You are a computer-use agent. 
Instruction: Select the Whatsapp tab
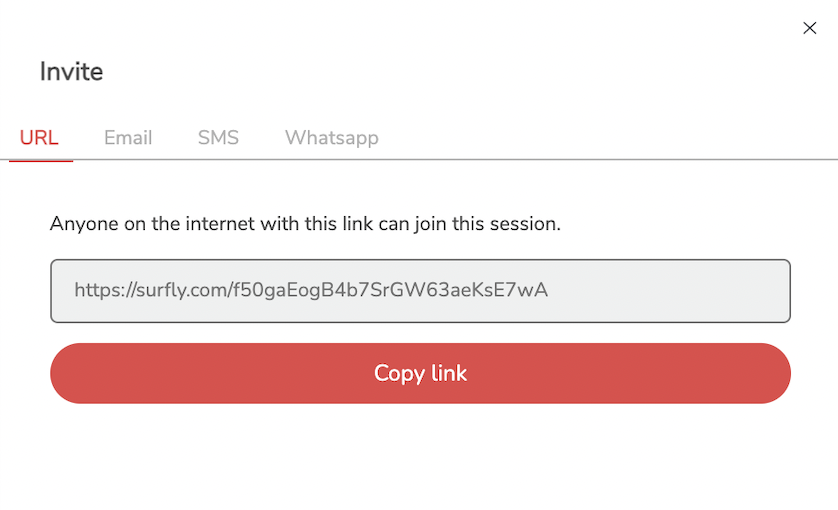331,138
